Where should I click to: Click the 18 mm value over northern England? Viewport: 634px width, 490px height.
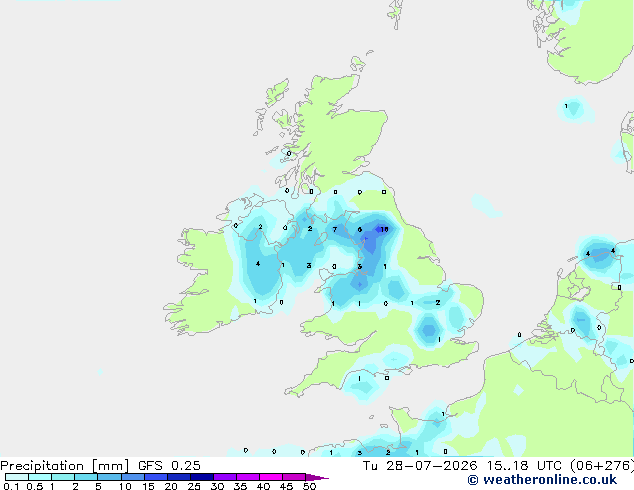click(384, 229)
